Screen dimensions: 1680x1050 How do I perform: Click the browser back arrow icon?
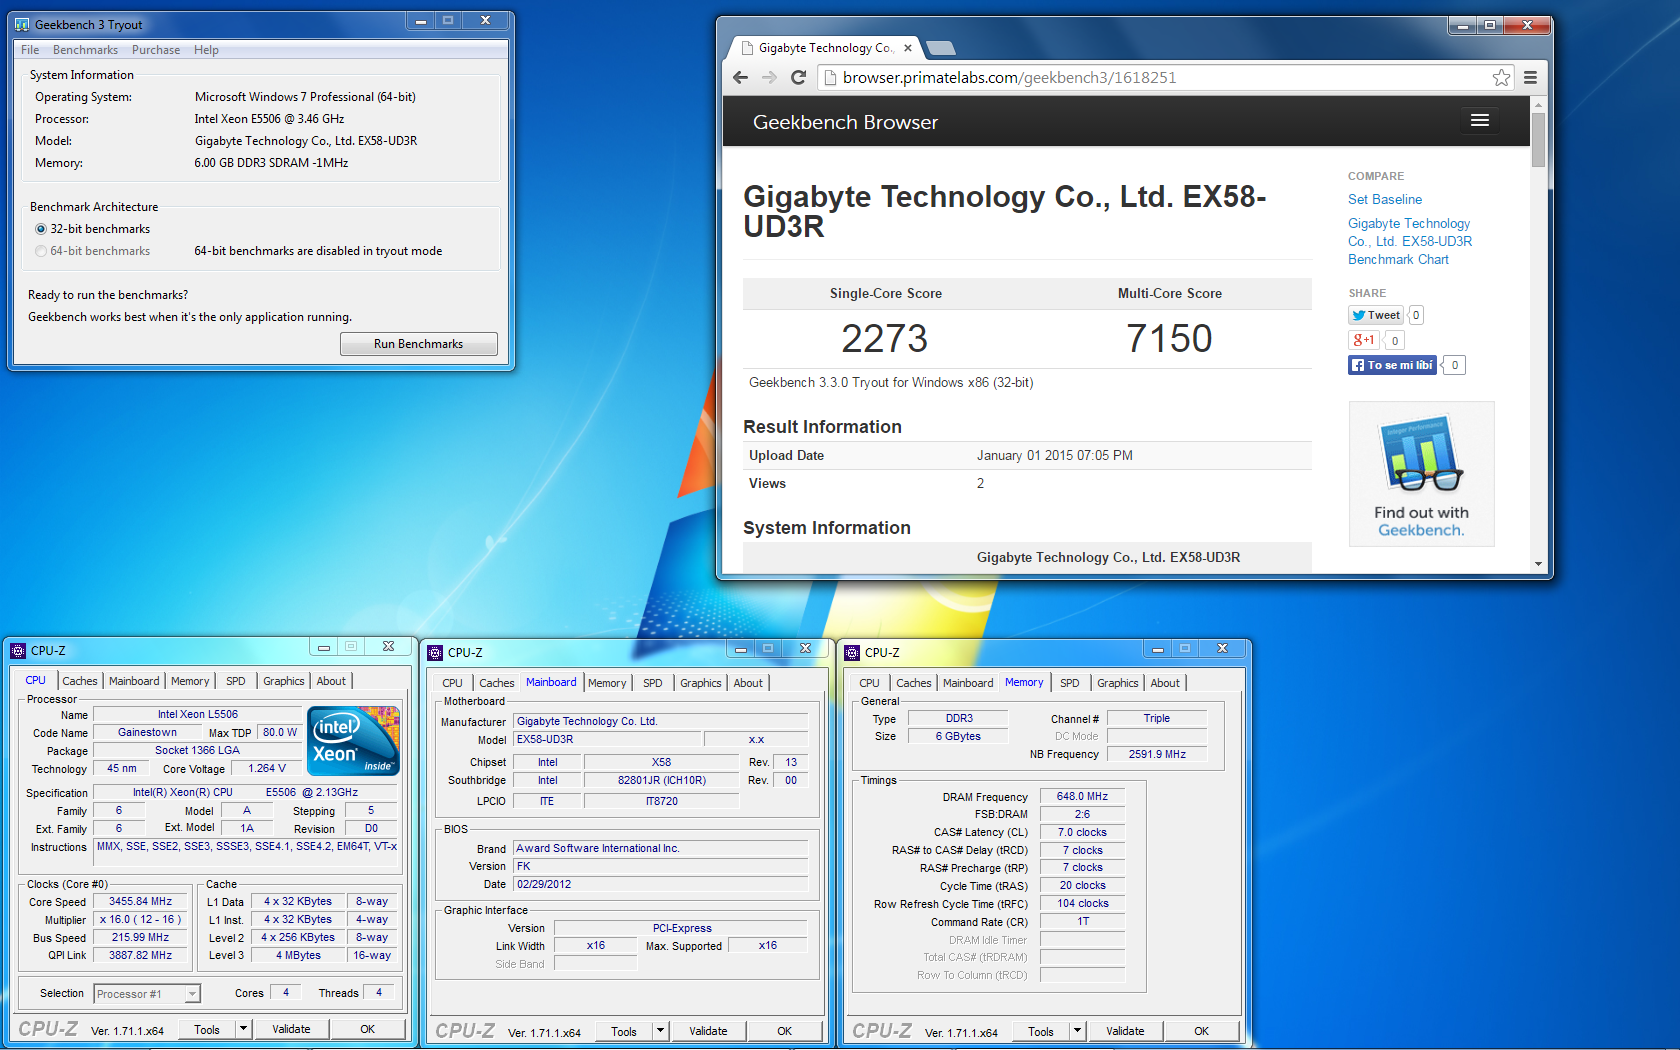[740, 78]
